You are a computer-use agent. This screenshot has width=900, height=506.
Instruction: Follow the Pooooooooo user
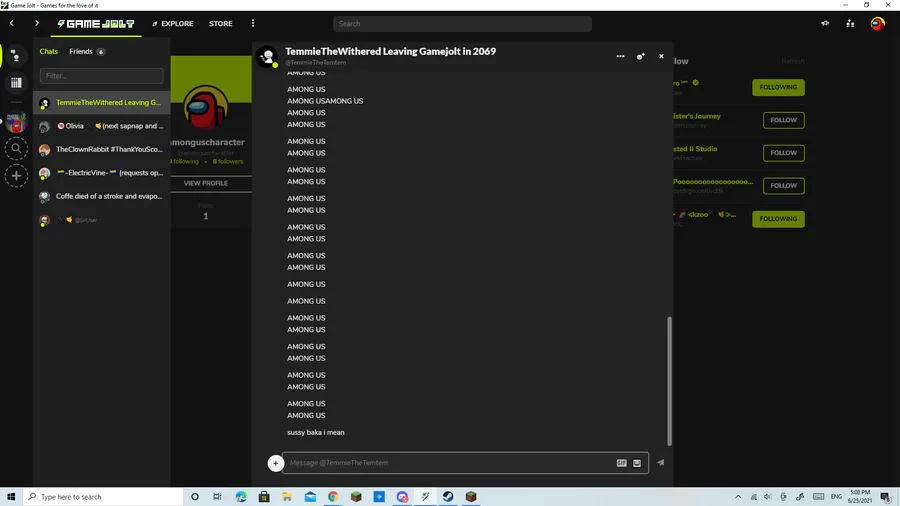(x=783, y=185)
